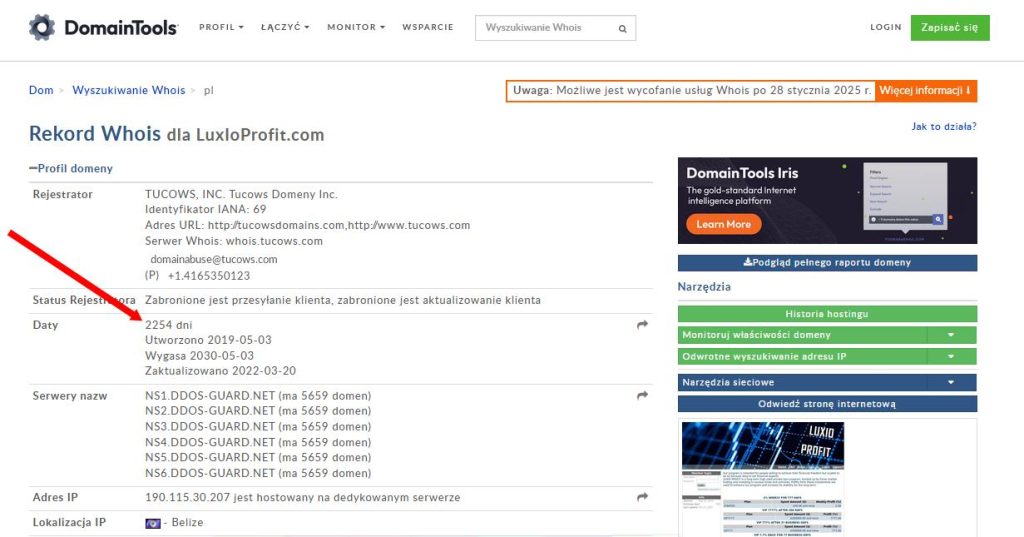The image size is (1024, 537).
Task: Click the Belize flag icon
Action: pos(153,523)
